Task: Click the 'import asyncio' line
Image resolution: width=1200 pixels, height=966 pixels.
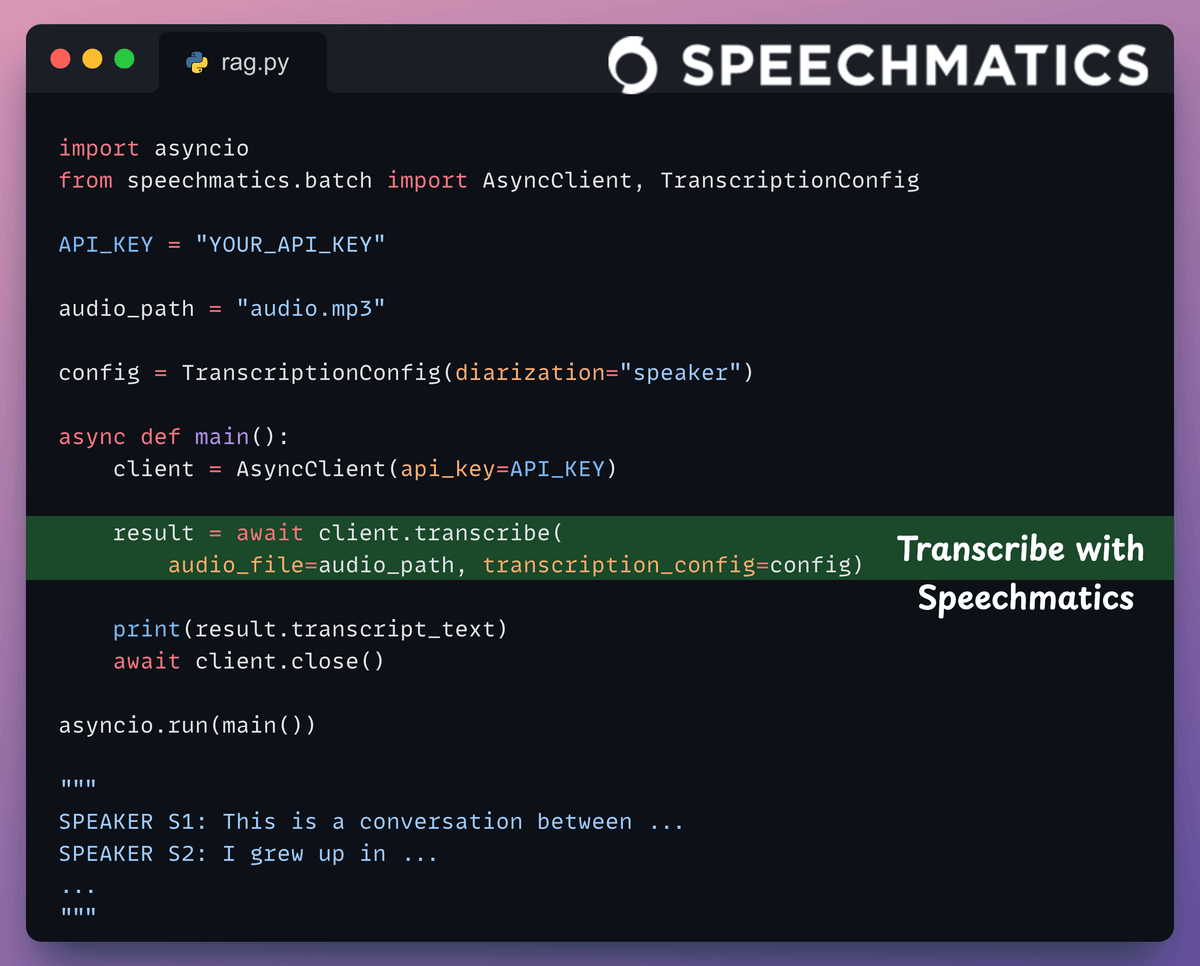Action: [x=154, y=148]
